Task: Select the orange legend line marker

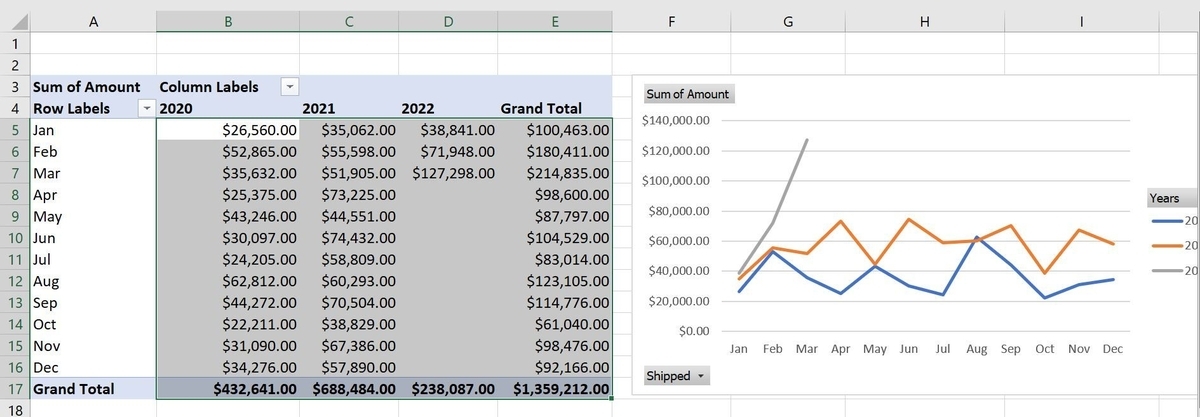Action: (x=1168, y=246)
